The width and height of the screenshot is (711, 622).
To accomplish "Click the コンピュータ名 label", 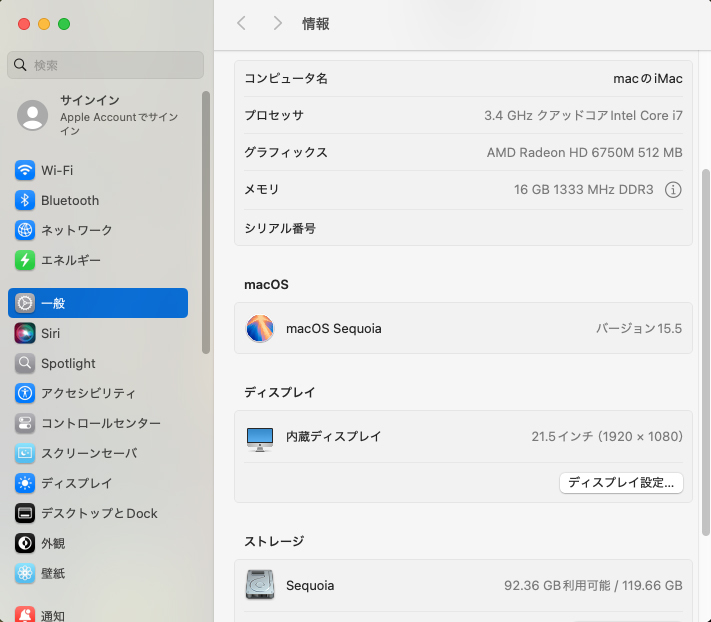I will [286, 78].
